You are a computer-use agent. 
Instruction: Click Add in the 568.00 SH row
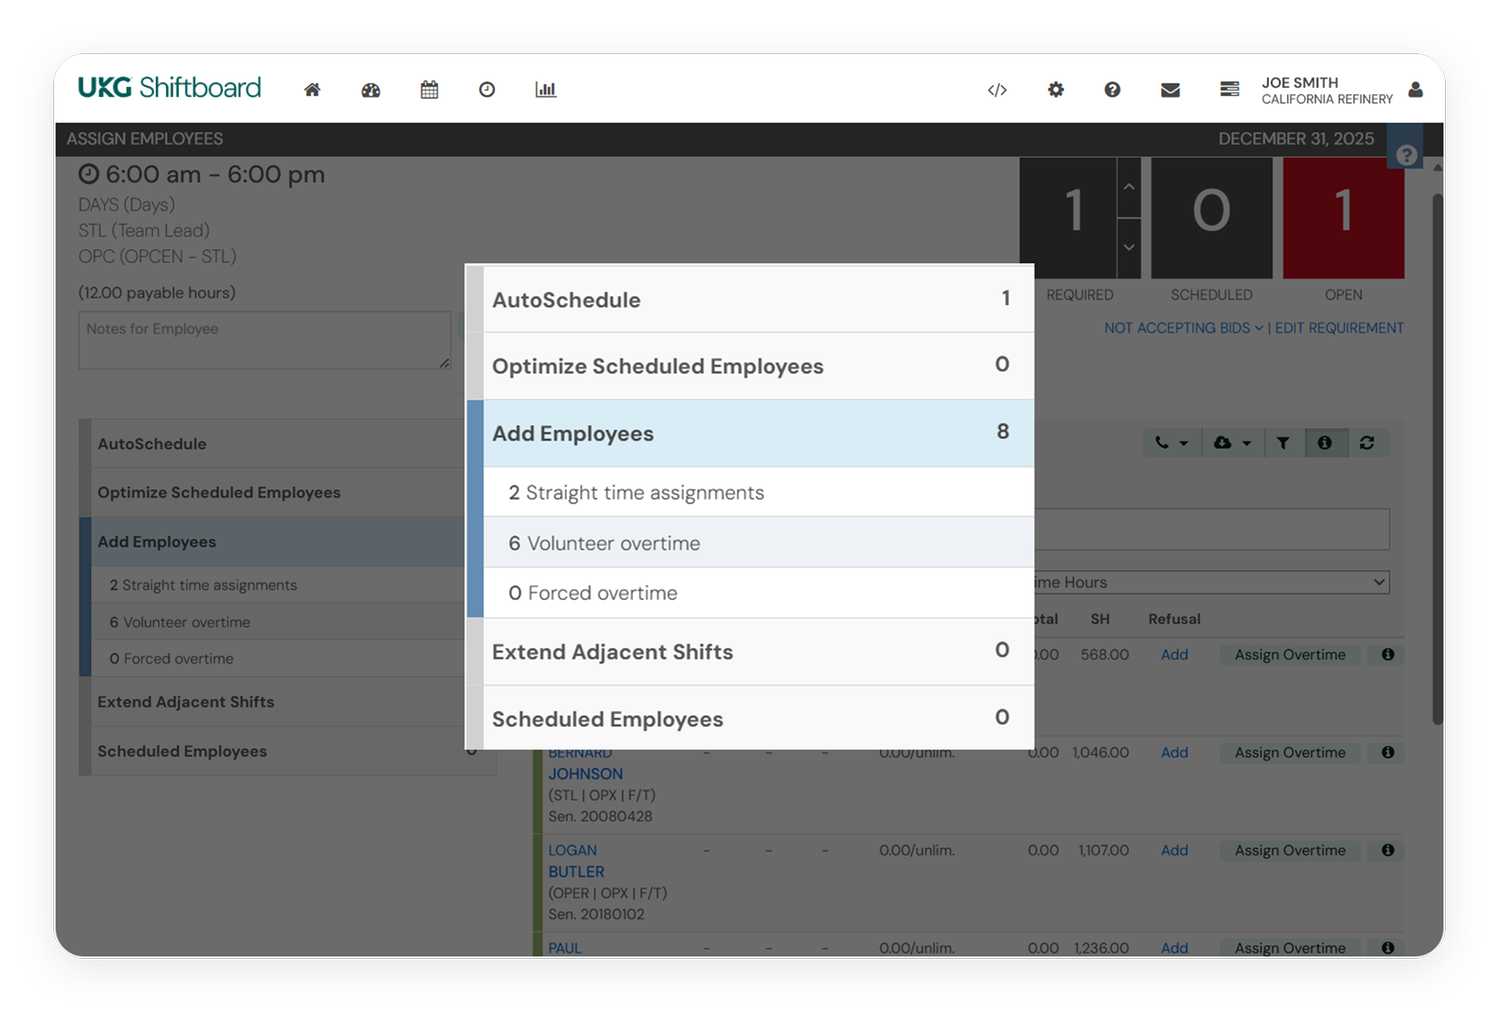pyautogui.click(x=1174, y=655)
